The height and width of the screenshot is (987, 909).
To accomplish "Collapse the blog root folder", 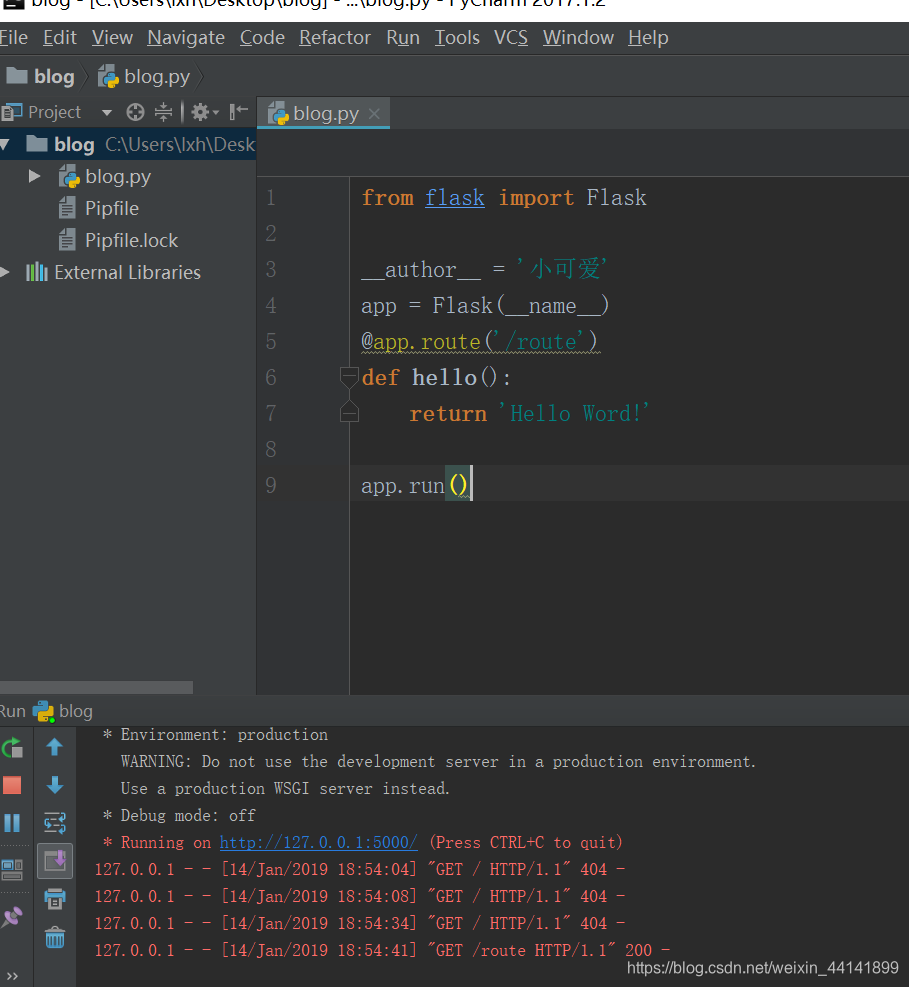I will [x=5, y=145].
